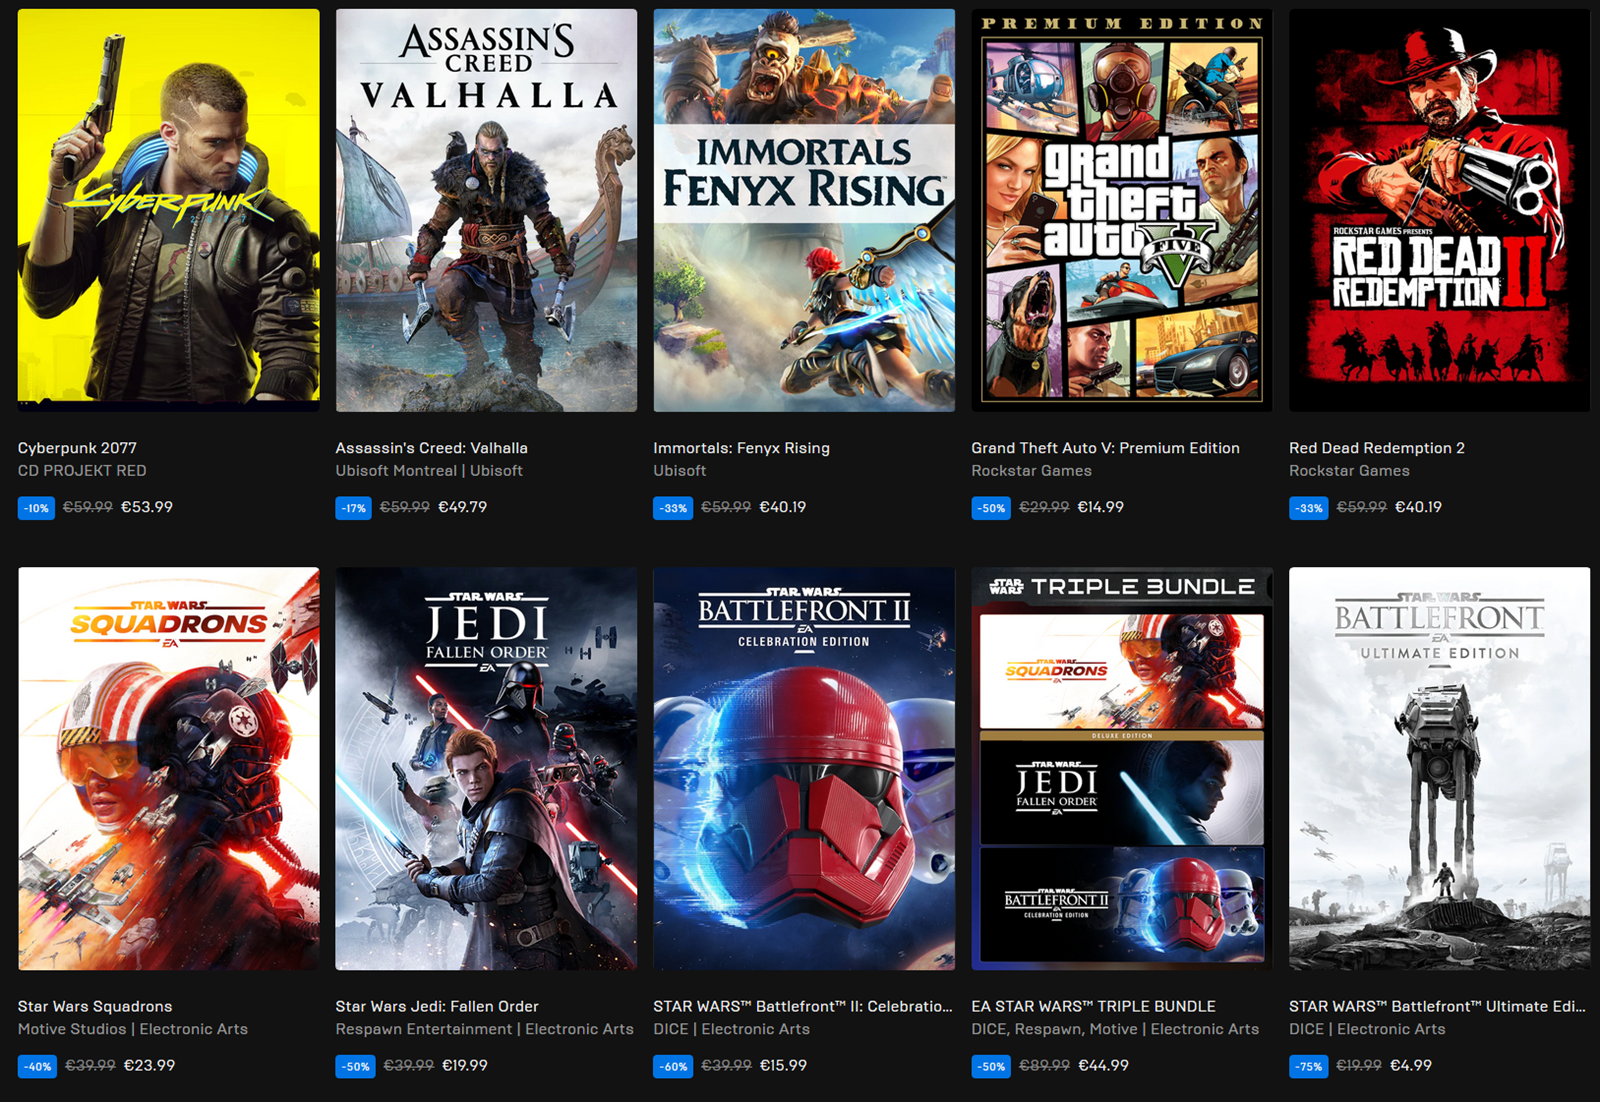Click the €40.19 price under Immortals: Fenyx Rising
This screenshot has width=1600, height=1102.
(782, 507)
